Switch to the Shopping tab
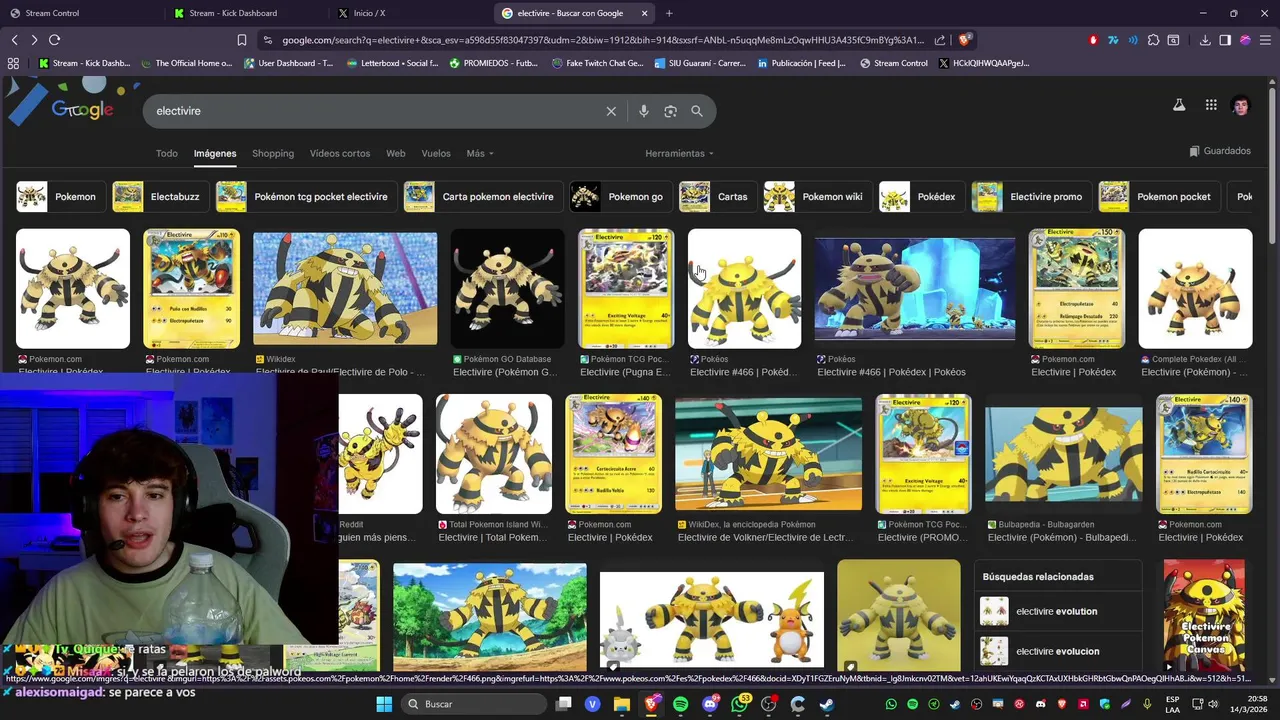 [x=273, y=153]
